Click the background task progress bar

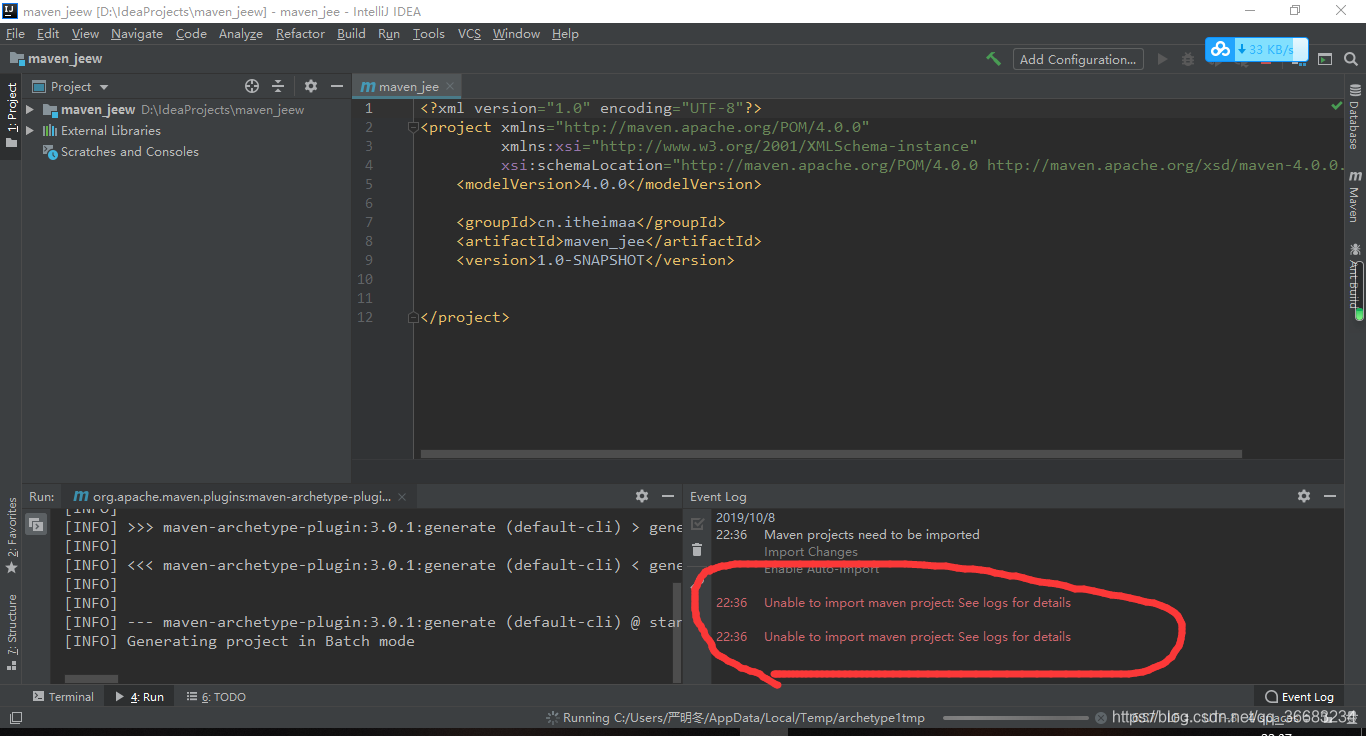pyautogui.click(x=1015, y=718)
